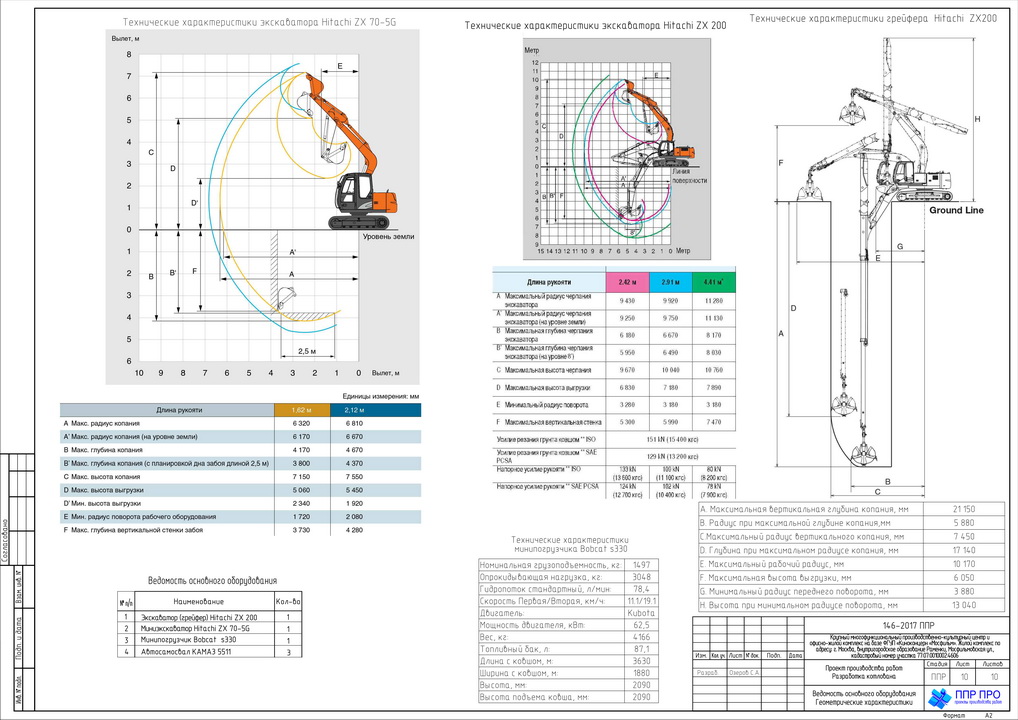
Task: Click the "Линия поверхности" label on ZX 200 diagram
Action: 689,176
